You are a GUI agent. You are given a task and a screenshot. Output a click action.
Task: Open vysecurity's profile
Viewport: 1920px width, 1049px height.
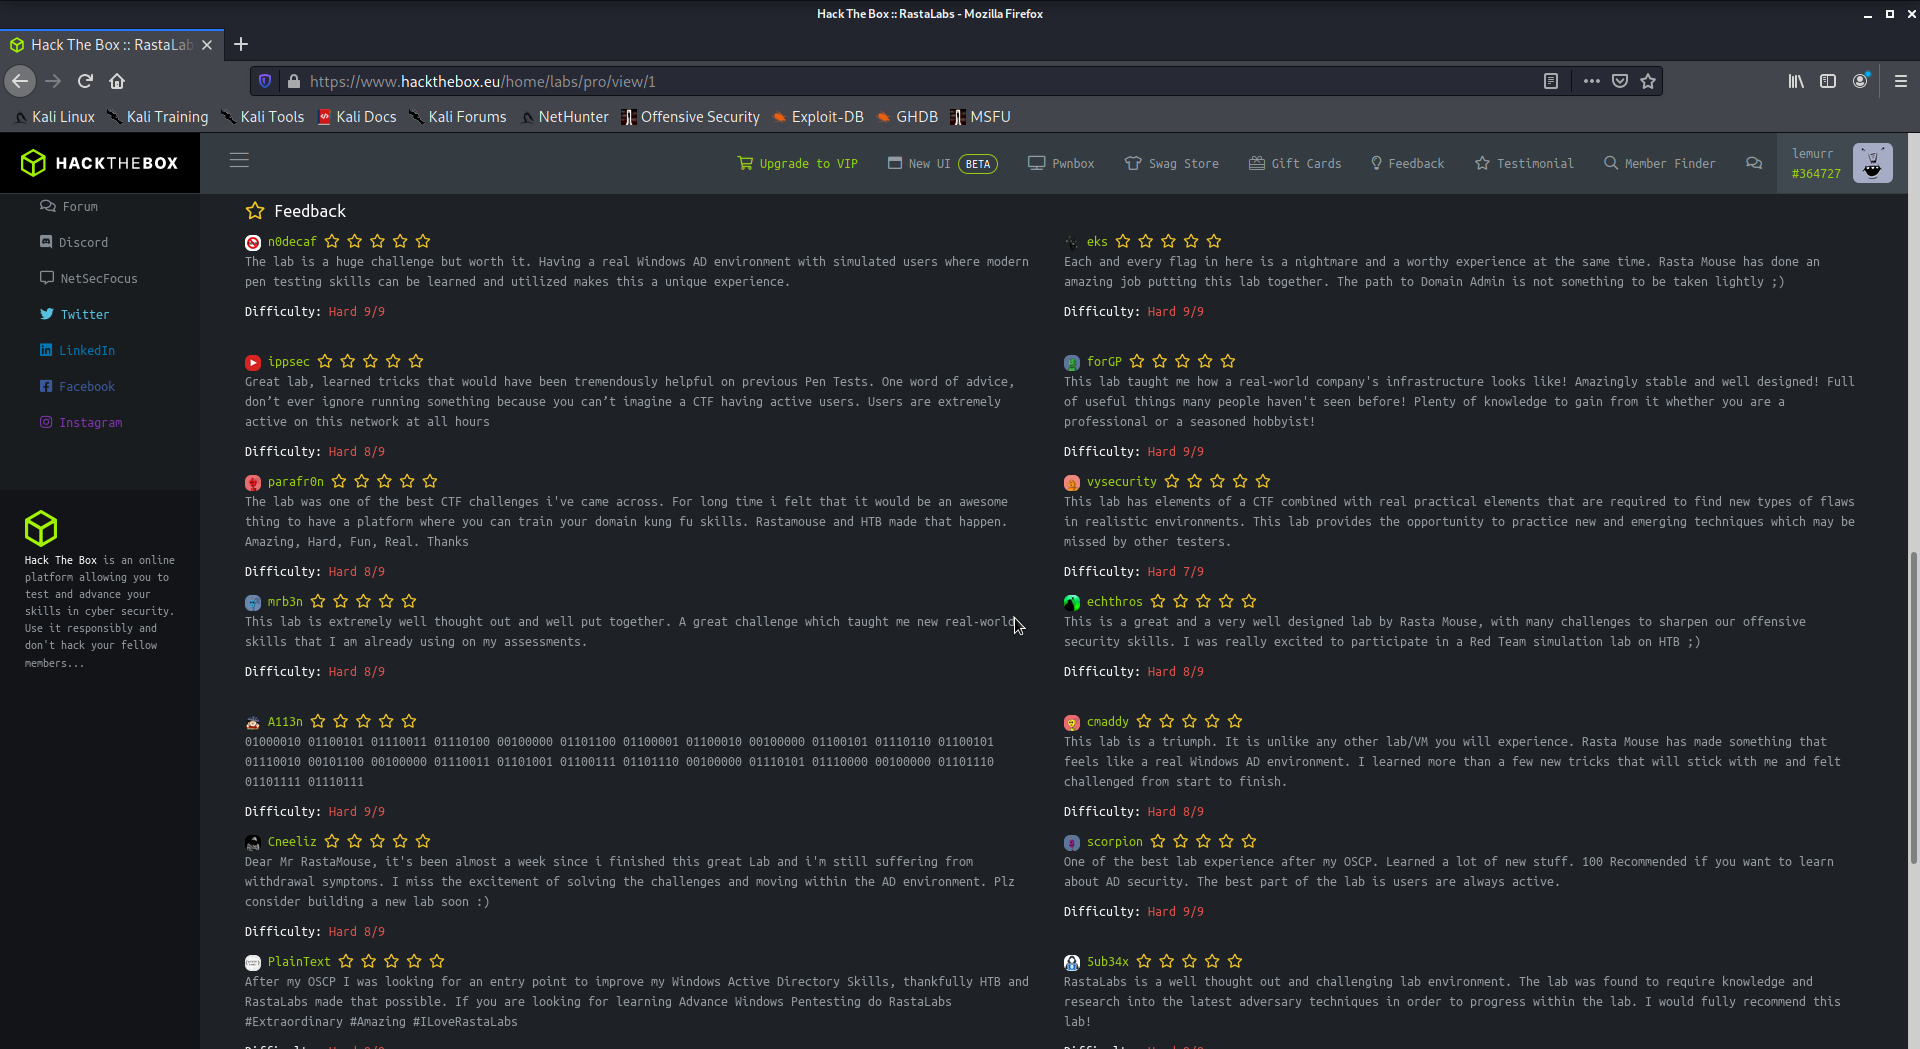click(1122, 482)
